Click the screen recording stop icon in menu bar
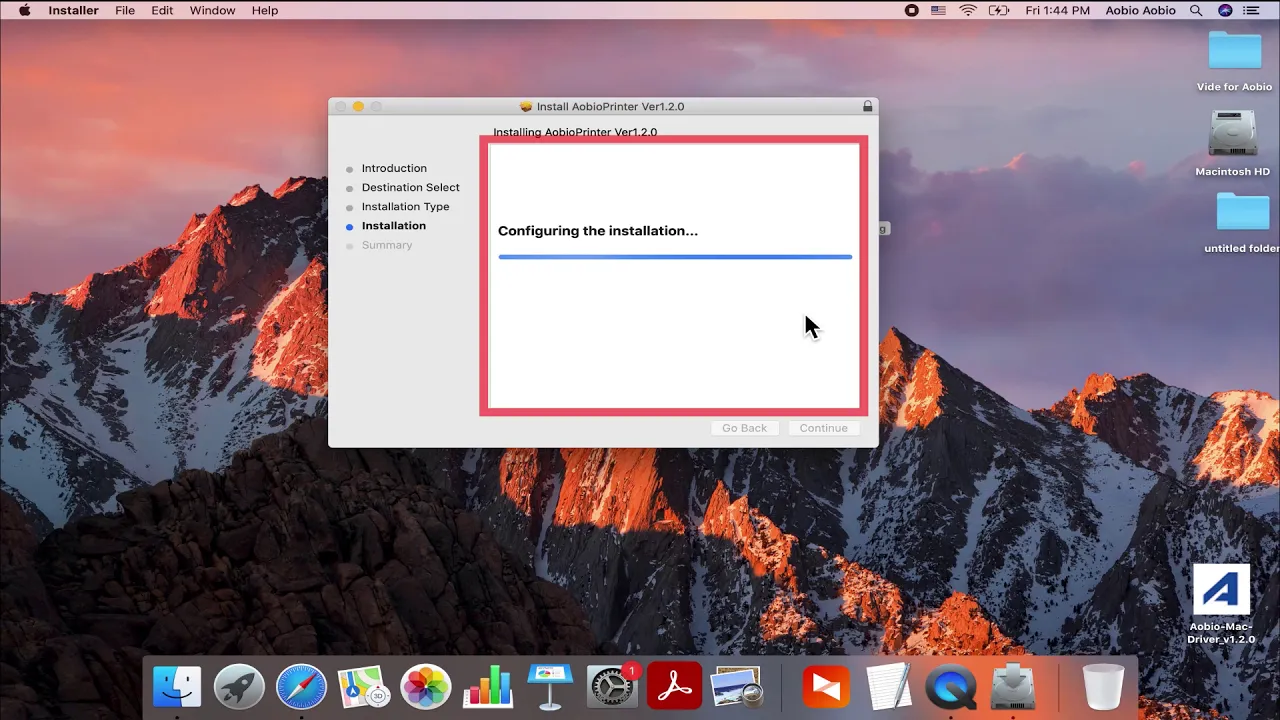This screenshot has height=720, width=1280. 911,10
